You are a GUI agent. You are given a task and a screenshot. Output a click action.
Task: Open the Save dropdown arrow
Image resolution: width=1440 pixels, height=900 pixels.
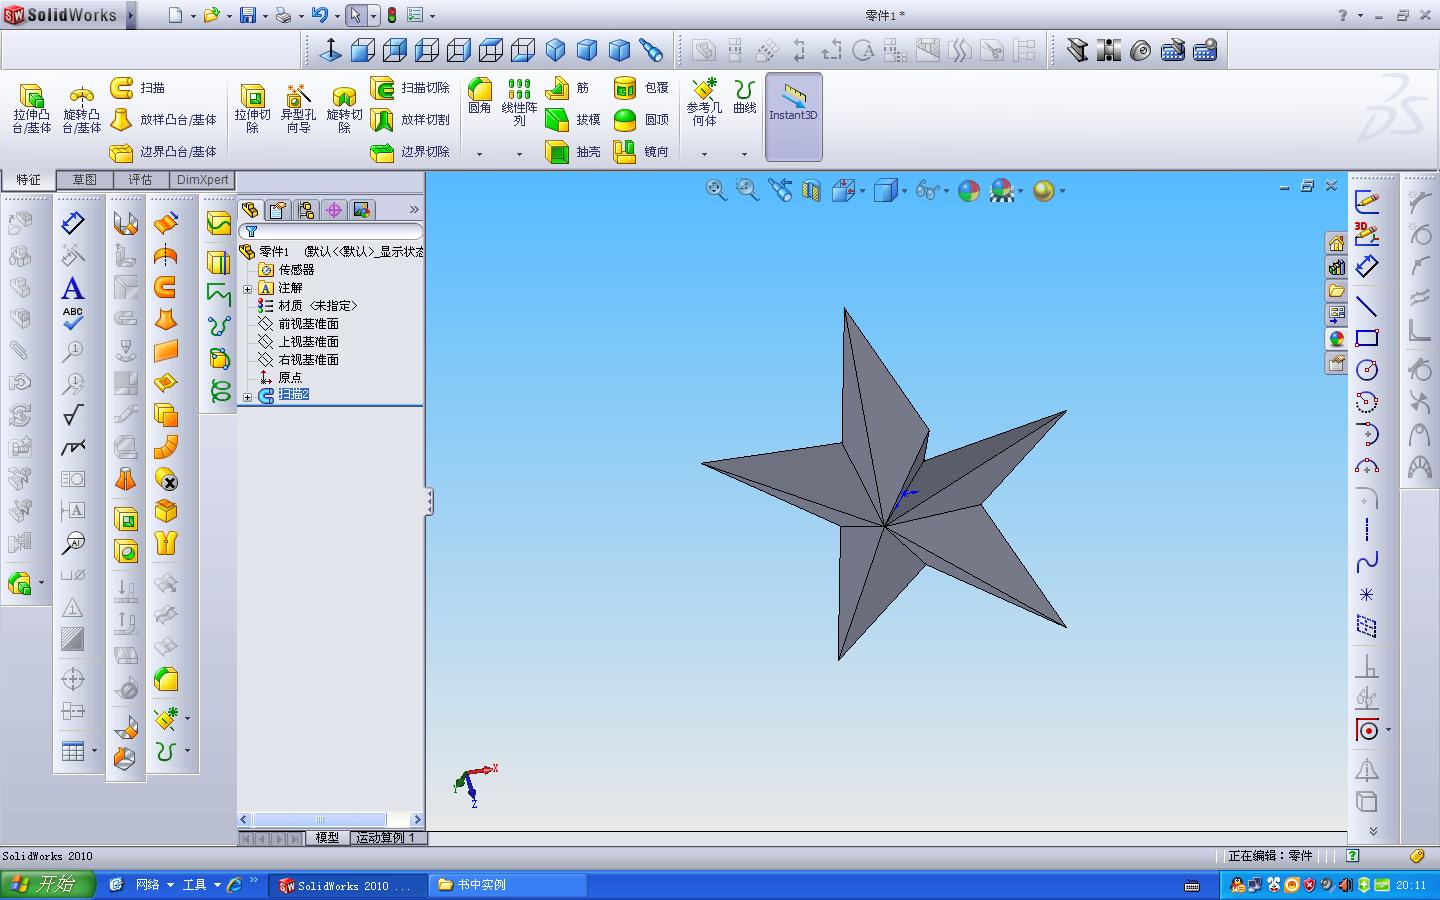[x=266, y=16]
